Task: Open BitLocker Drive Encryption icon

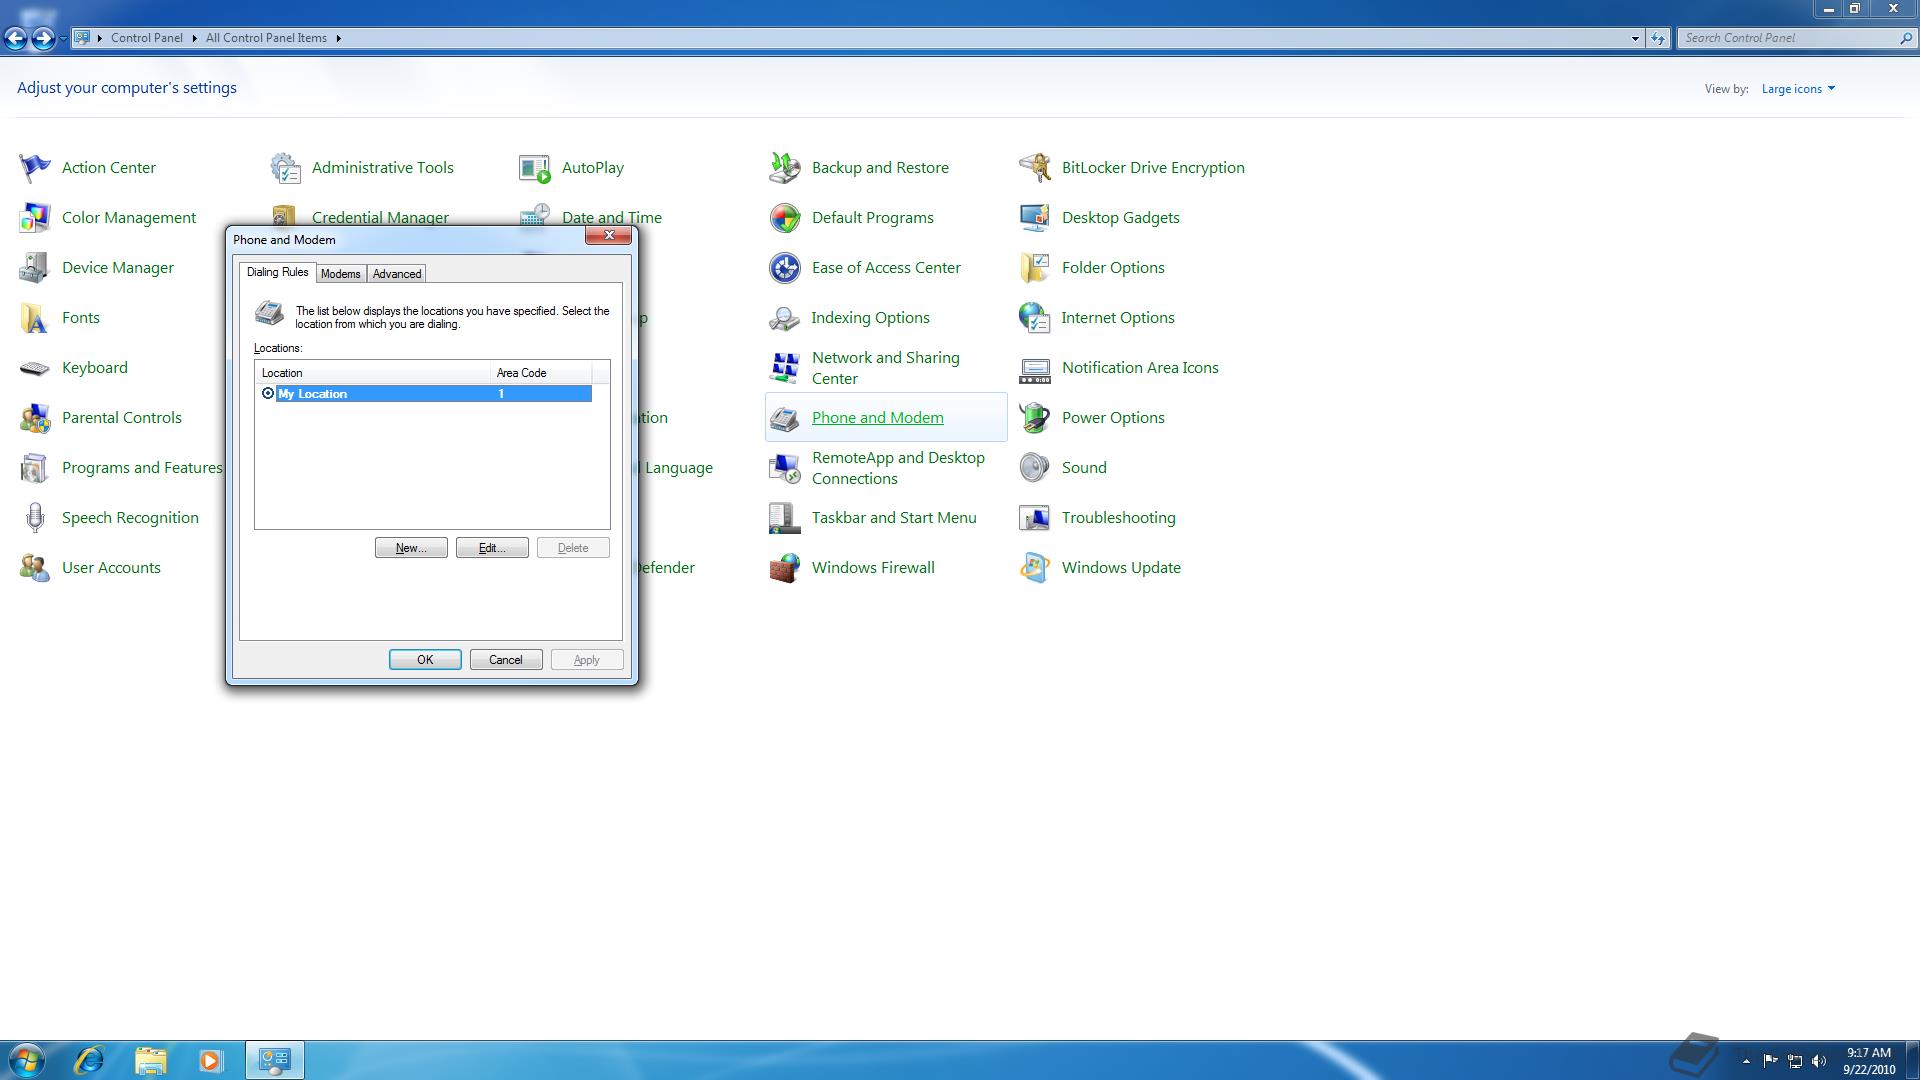Action: click(1035, 167)
